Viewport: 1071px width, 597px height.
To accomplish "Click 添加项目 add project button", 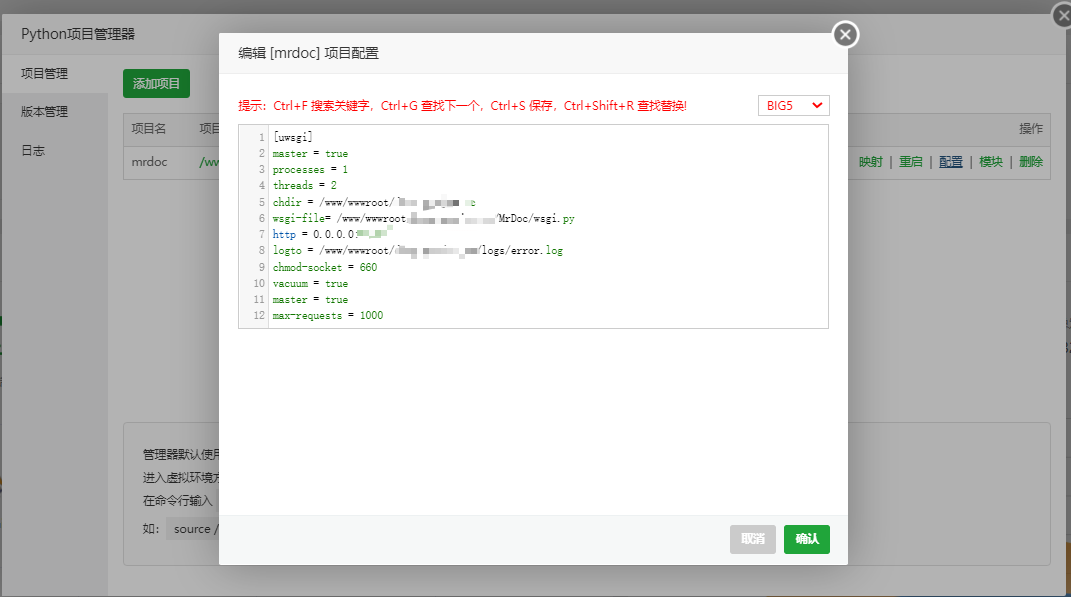I will coord(156,83).
